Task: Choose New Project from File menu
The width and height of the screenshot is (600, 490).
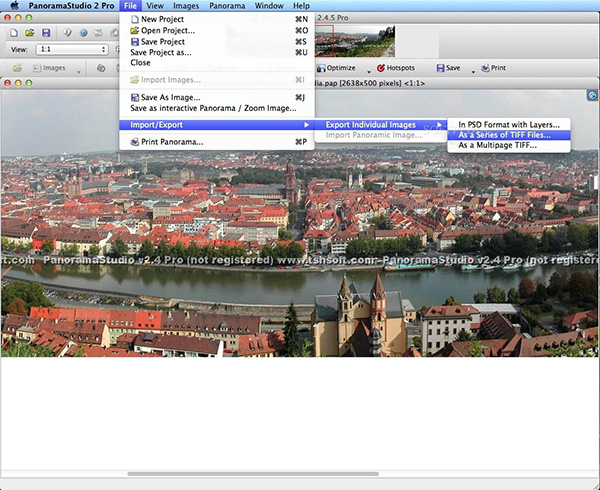Action: (217, 19)
